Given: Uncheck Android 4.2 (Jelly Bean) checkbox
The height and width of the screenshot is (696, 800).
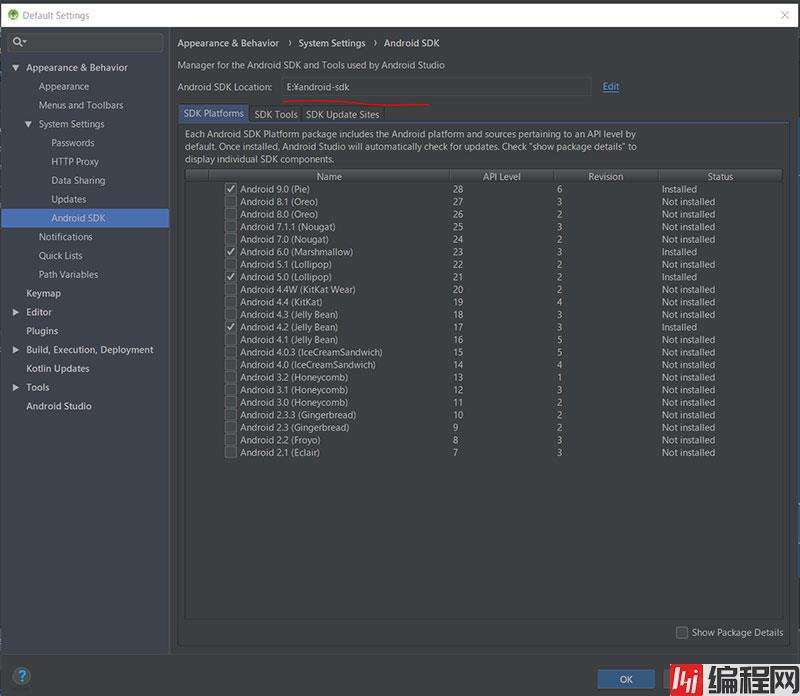Looking at the screenshot, I should click(231, 327).
